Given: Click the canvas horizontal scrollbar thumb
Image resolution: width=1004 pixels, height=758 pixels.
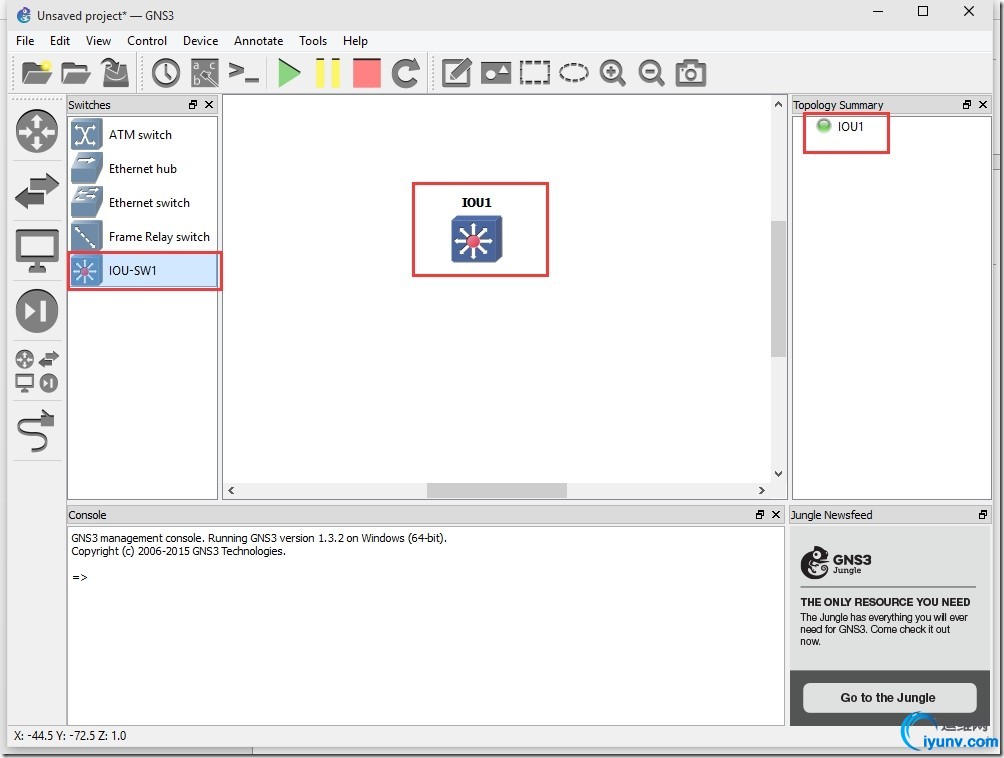Looking at the screenshot, I should pos(496,490).
